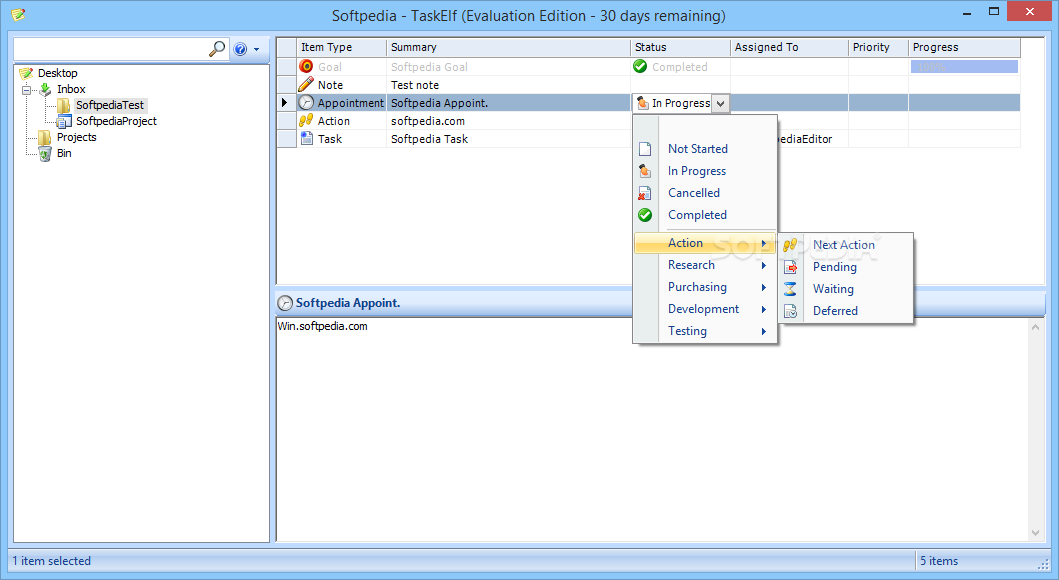This screenshot has width=1059, height=580.
Task: Click the Inbox green arrow icon
Action: tap(45, 89)
